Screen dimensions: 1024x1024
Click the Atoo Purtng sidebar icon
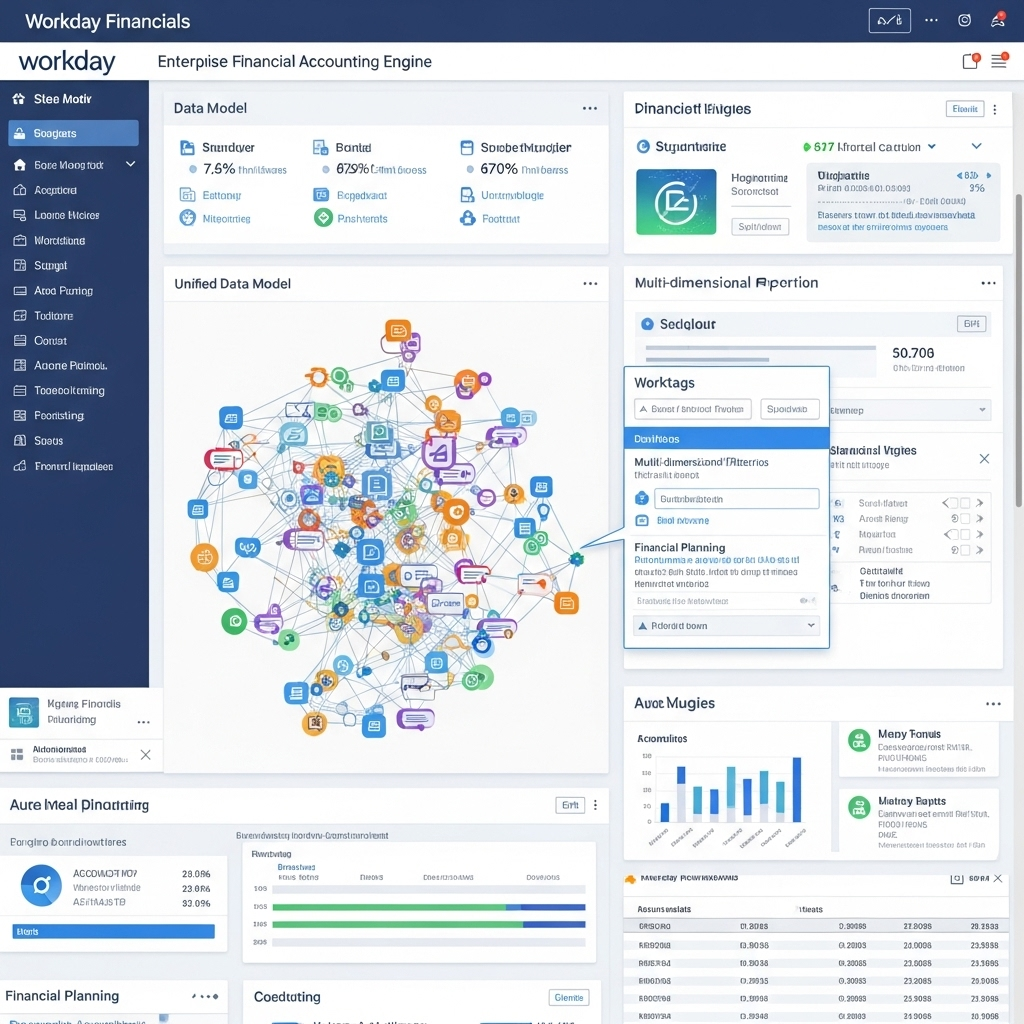pos(20,291)
